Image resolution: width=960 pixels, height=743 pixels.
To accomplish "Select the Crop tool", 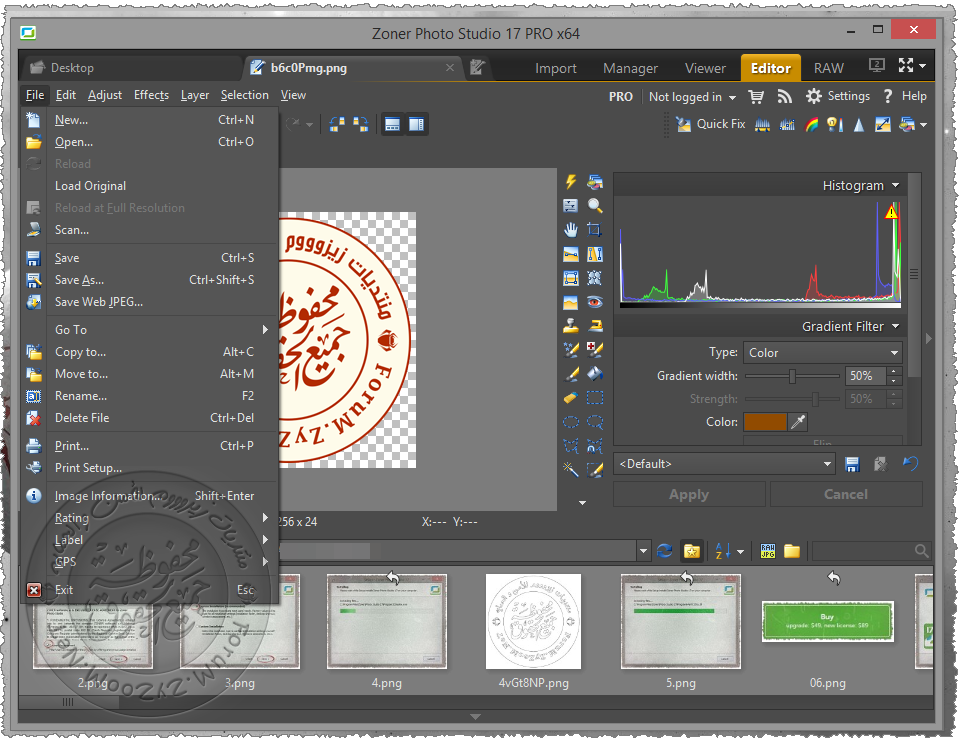I will point(594,230).
